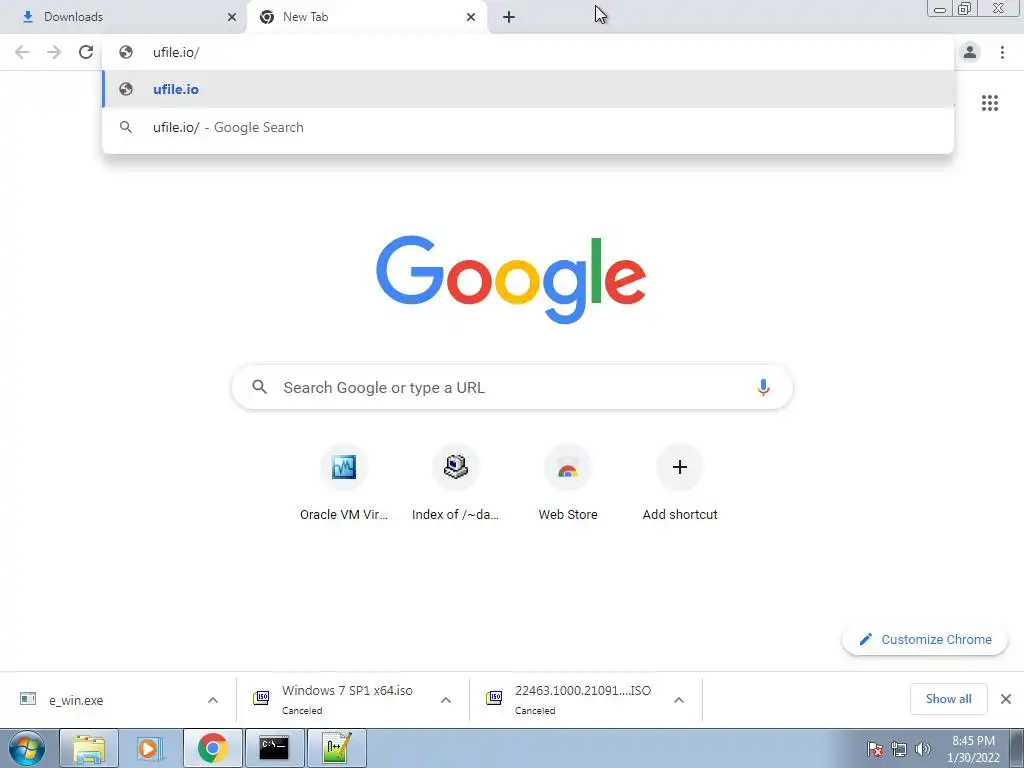Expand options for e_win.exe download
The height and width of the screenshot is (768, 1024).
pyautogui.click(x=213, y=700)
